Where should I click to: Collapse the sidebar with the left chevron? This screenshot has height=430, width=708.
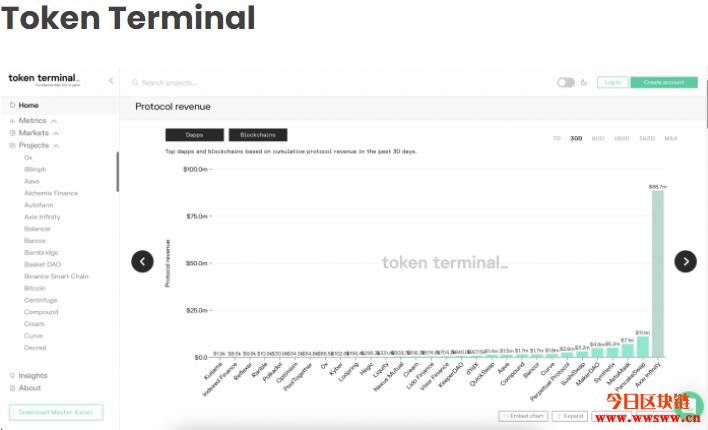pyautogui.click(x=111, y=81)
